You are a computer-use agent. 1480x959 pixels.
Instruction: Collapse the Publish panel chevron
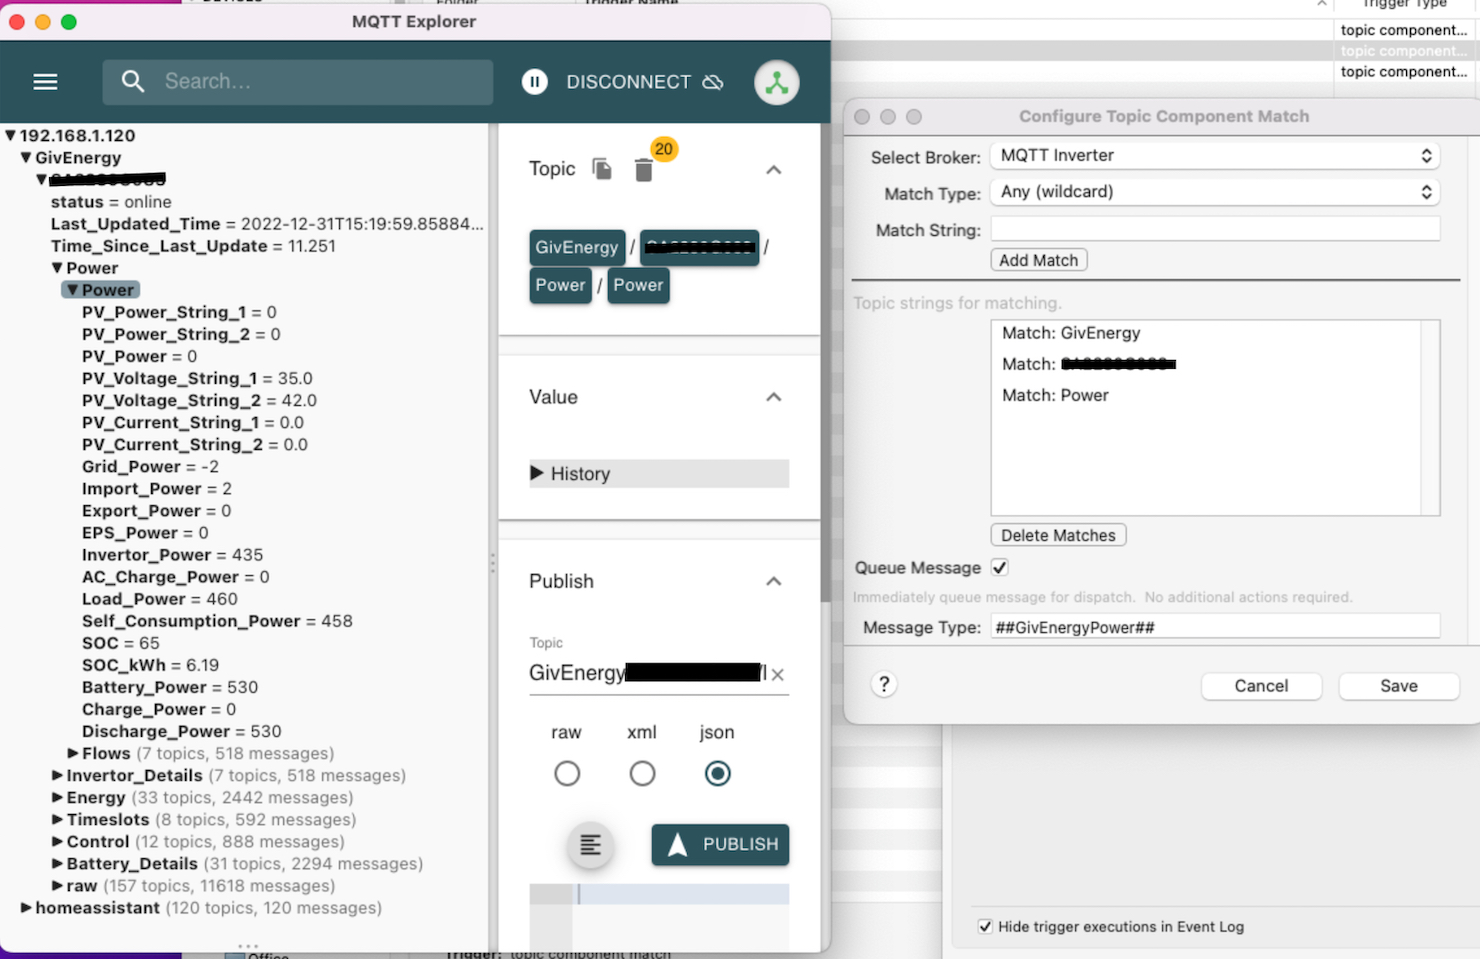773,581
